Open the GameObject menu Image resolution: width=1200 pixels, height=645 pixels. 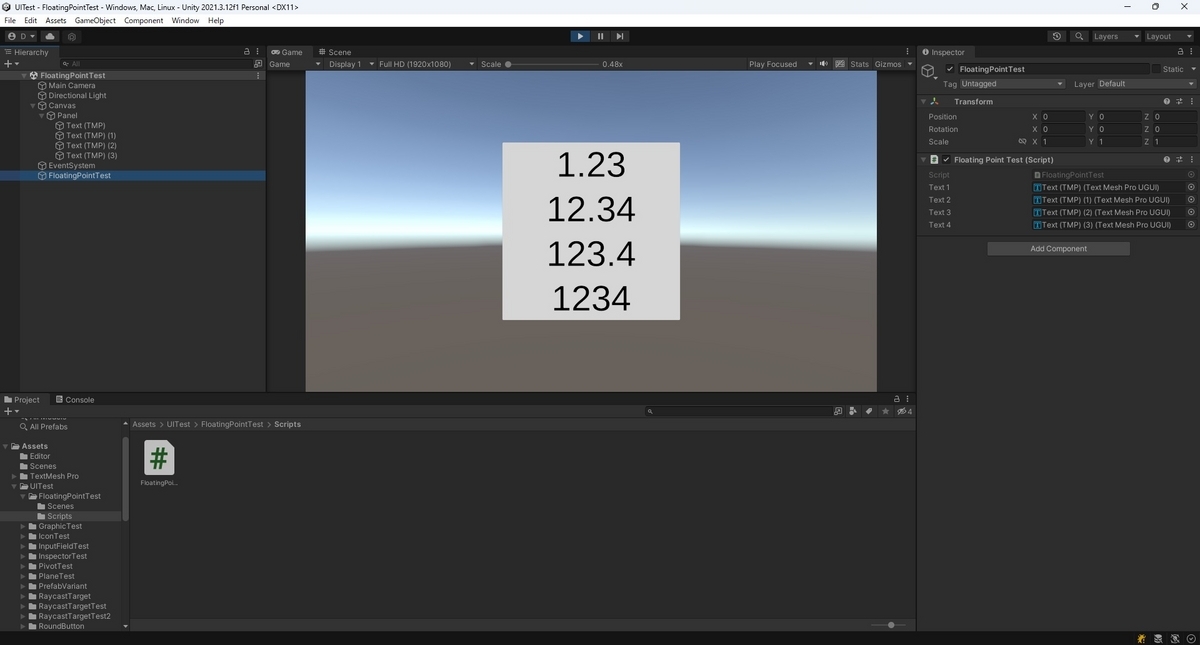[95, 20]
